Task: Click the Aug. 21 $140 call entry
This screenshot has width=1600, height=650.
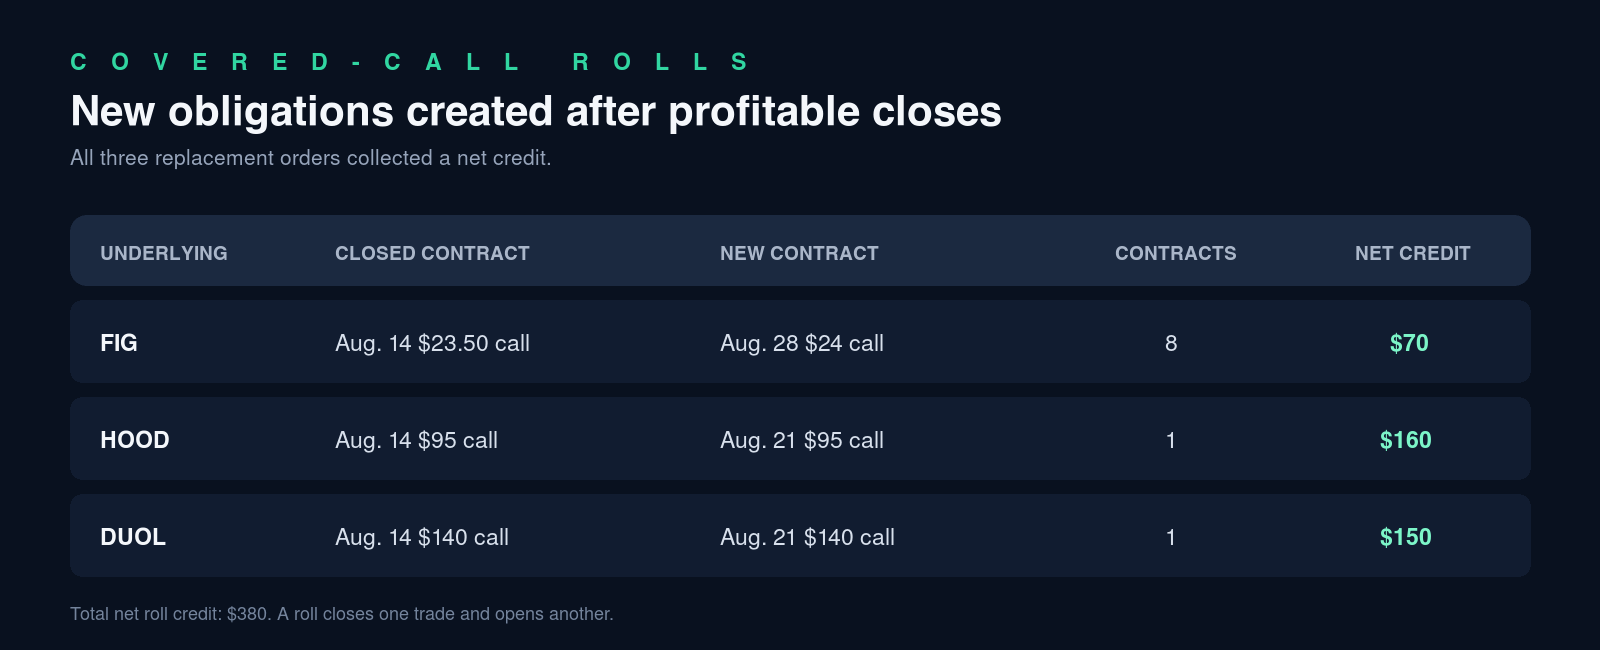Action: tap(807, 537)
